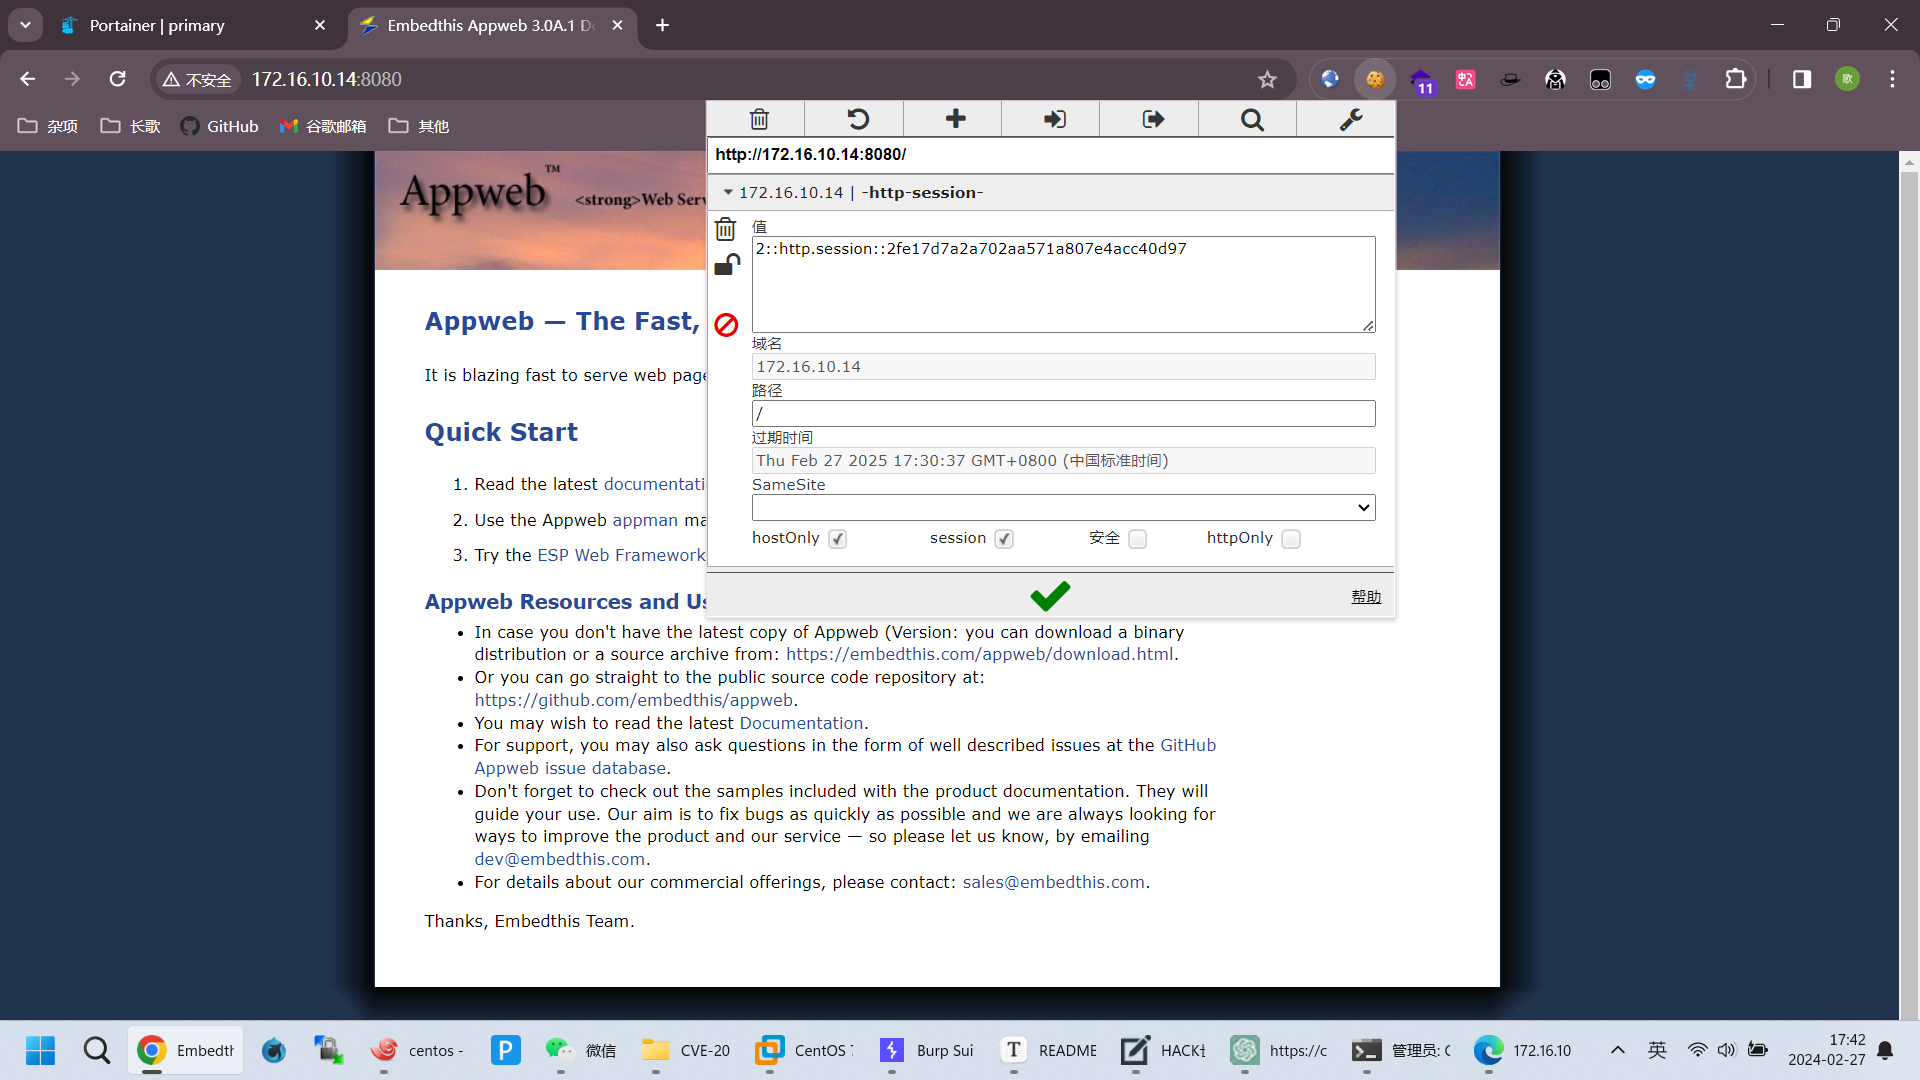This screenshot has height=1080, width=1920.
Task: Submit cookie changes with green checkmark
Action: pyautogui.click(x=1049, y=596)
